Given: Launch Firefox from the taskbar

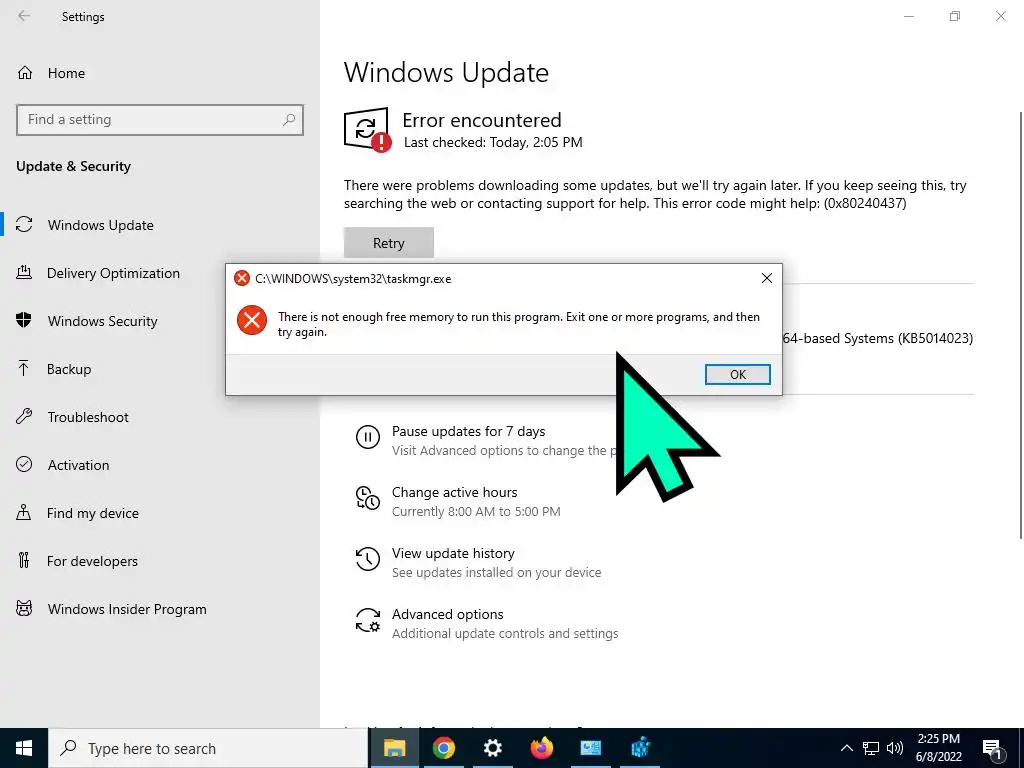Looking at the screenshot, I should pos(541,748).
